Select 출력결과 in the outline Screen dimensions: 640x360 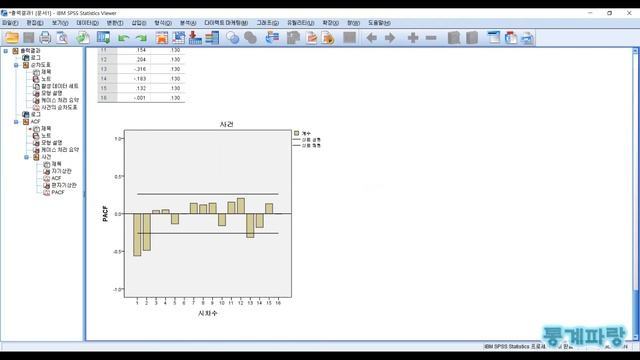[x=30, y=51]
